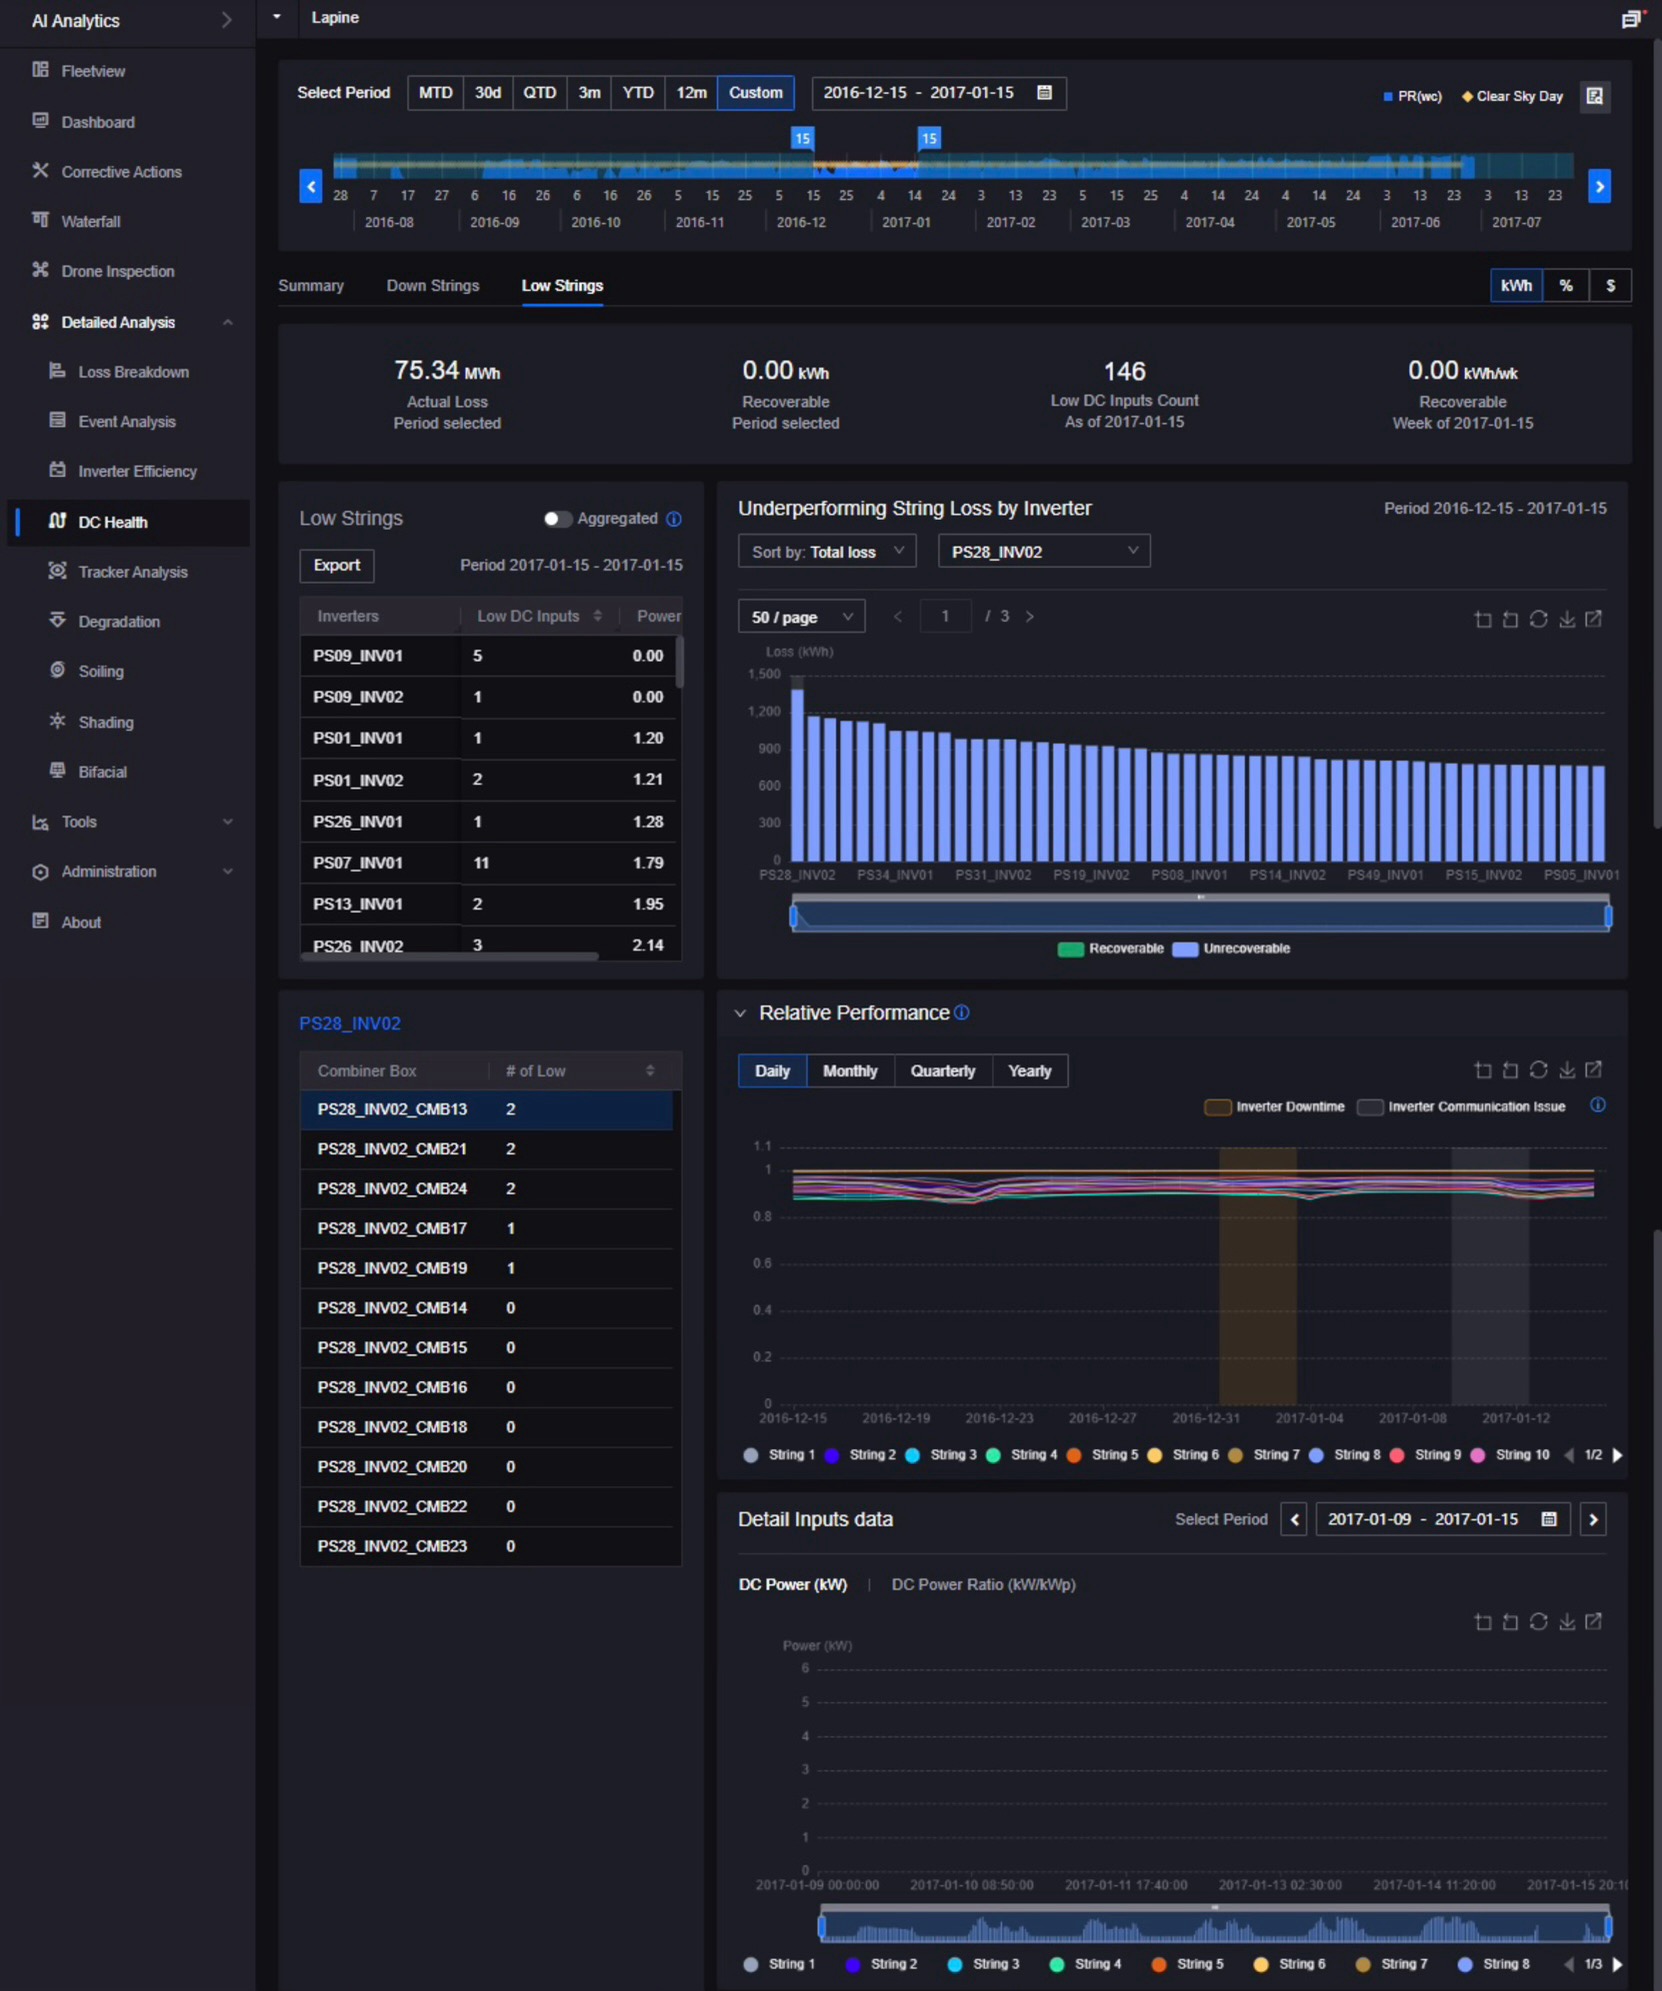Click the Export button
1662x1991 pixels.
pos(337,566)
